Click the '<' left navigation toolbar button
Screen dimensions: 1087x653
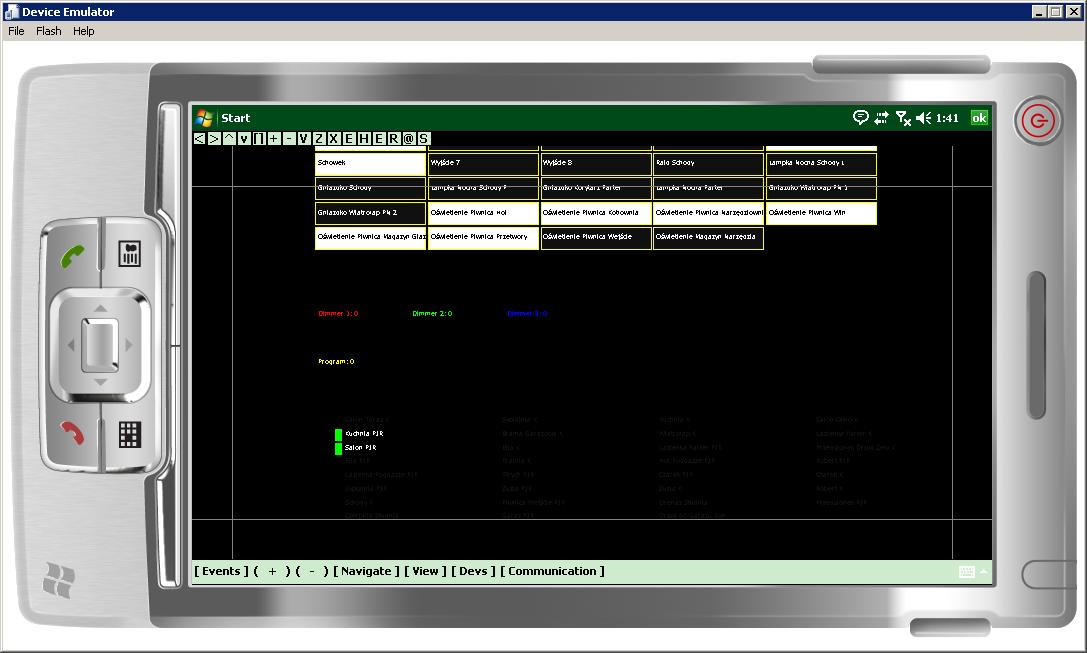(x=199, y=139)
